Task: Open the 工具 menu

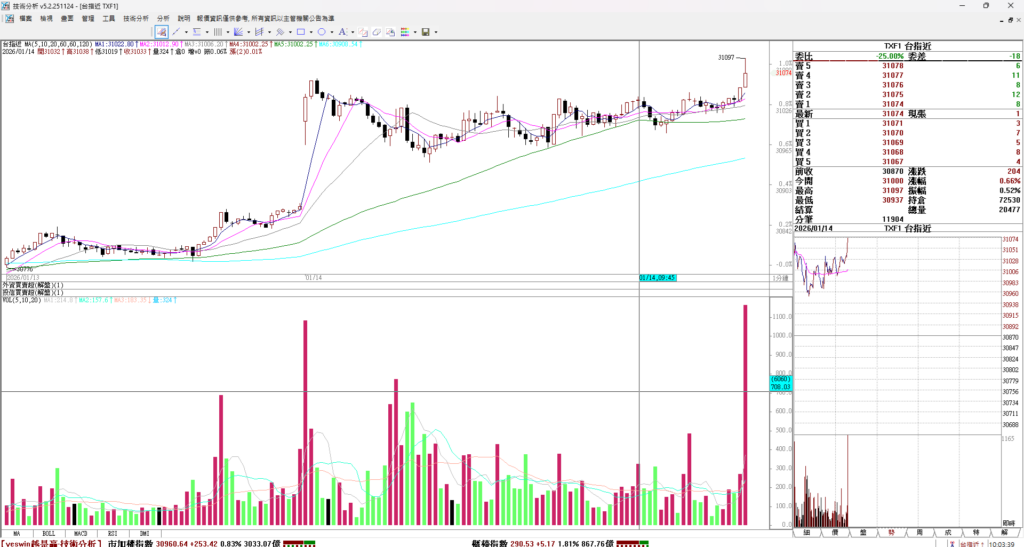Action: (108, 18)
